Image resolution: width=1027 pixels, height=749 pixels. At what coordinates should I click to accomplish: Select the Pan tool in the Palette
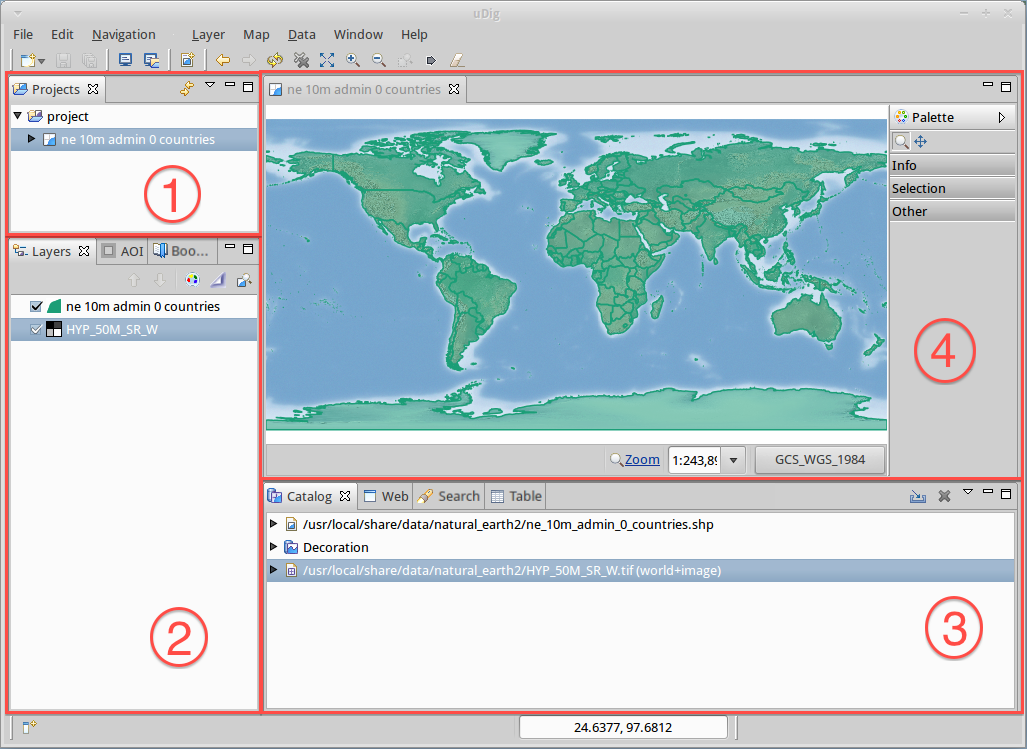(x=921, y=141)
